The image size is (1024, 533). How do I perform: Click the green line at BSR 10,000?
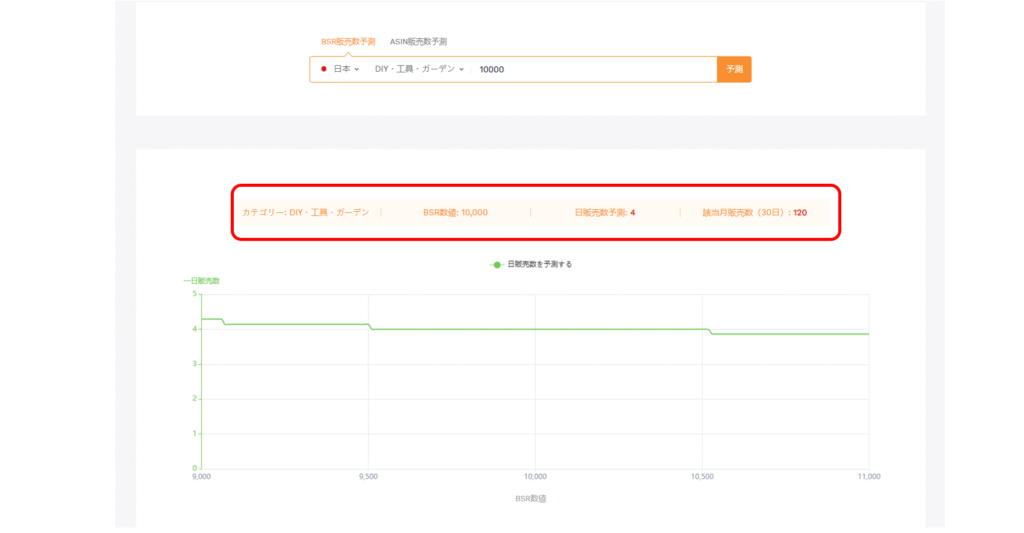click(x=535, y=329)
